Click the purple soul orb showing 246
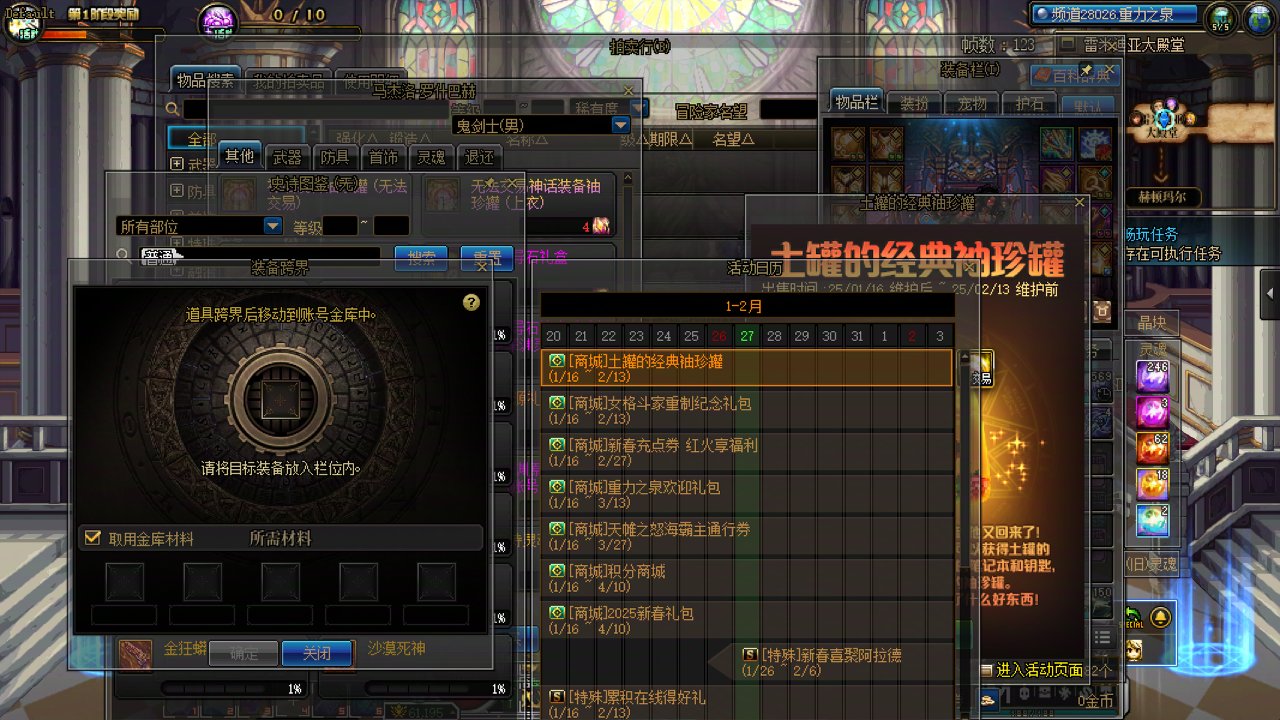Image resolution: width=1280 pixels, height=720 pixels. click(x=1152, y=376)
